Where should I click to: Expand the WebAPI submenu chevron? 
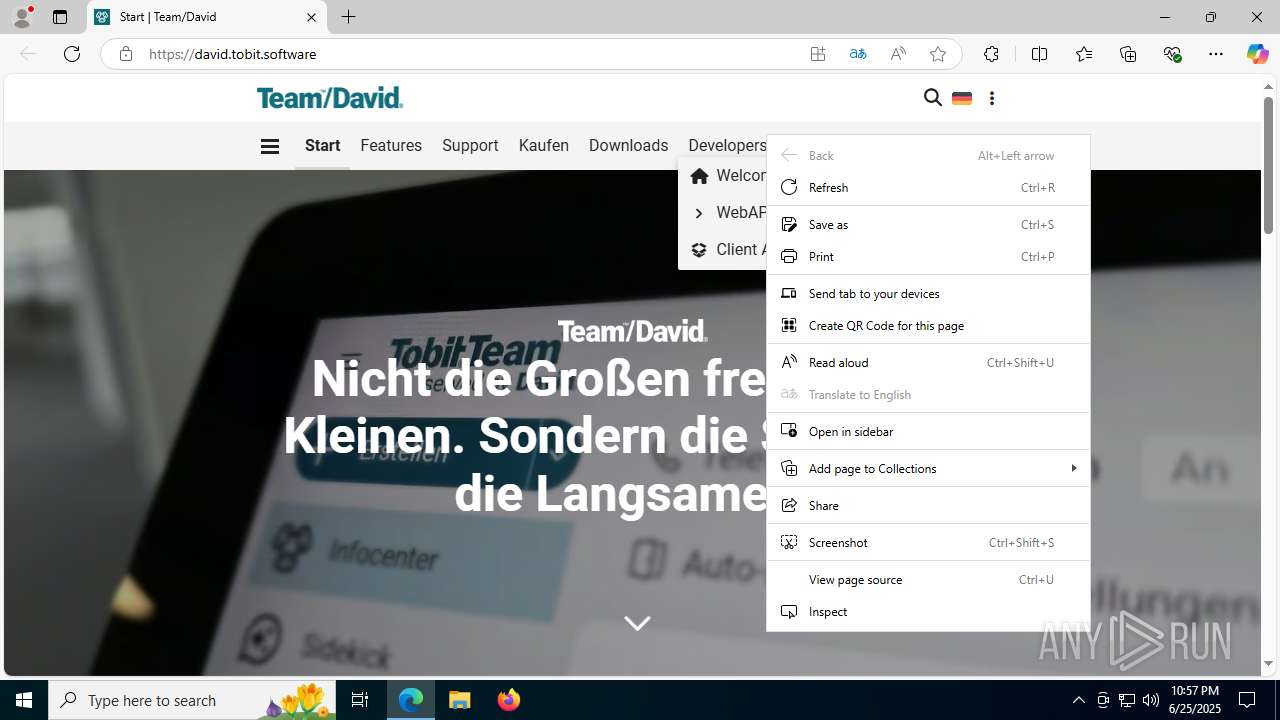coord(699,213)
